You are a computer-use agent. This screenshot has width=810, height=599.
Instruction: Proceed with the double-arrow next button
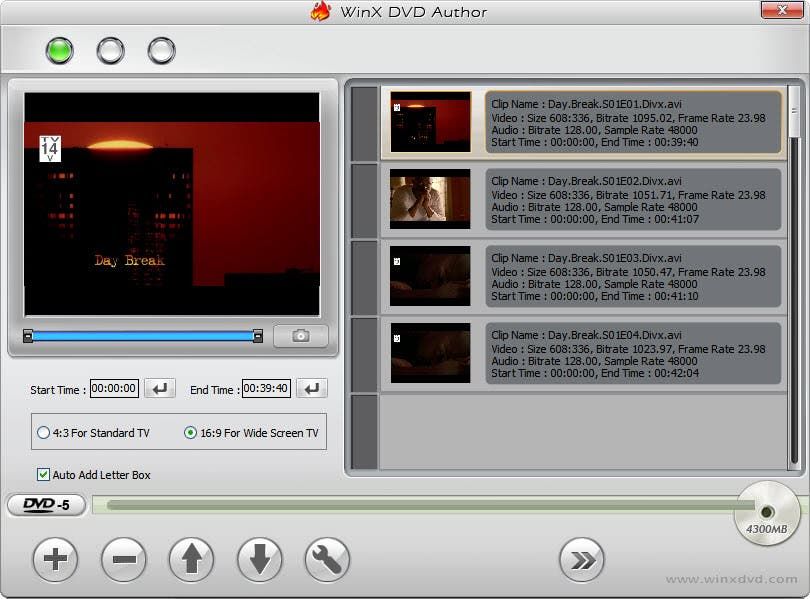(x=582, y=559)
